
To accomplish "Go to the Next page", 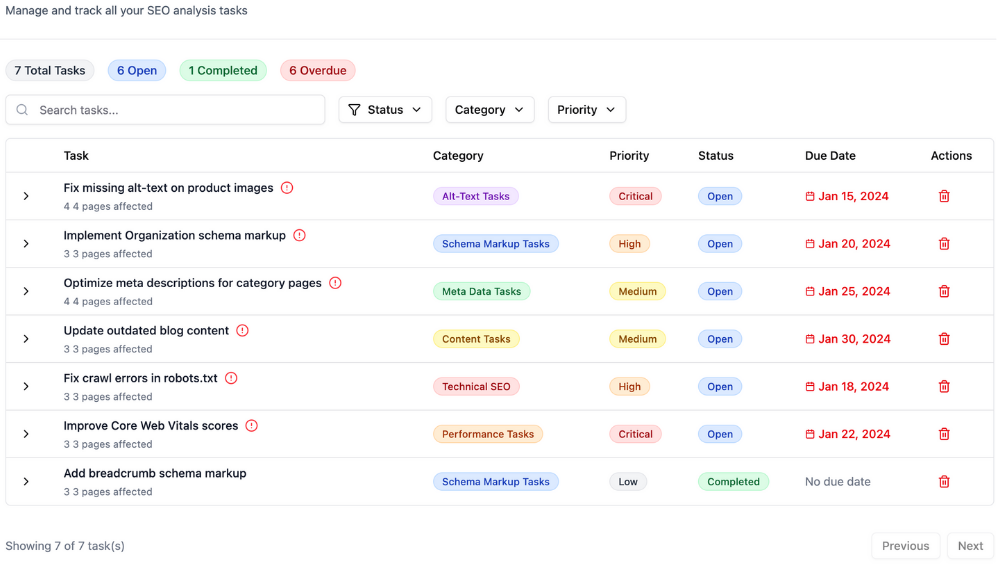I will 970,546.
